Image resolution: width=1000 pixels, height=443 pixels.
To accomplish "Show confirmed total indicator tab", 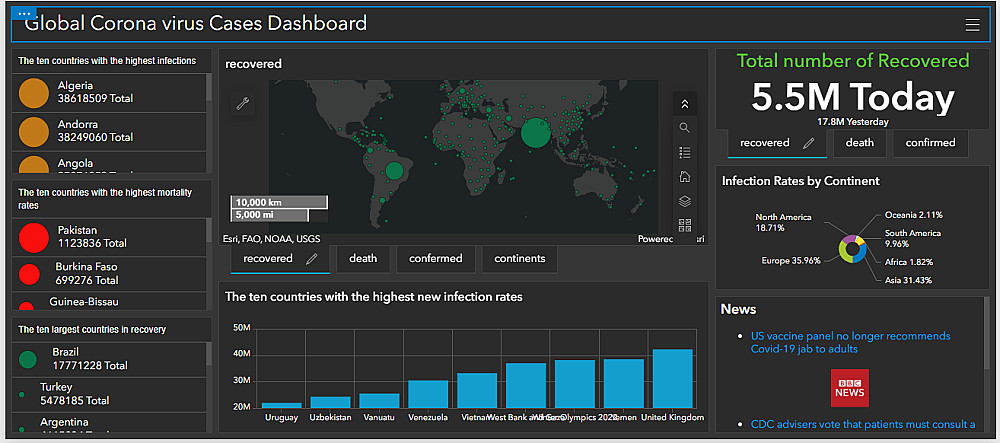I will 930,143.
